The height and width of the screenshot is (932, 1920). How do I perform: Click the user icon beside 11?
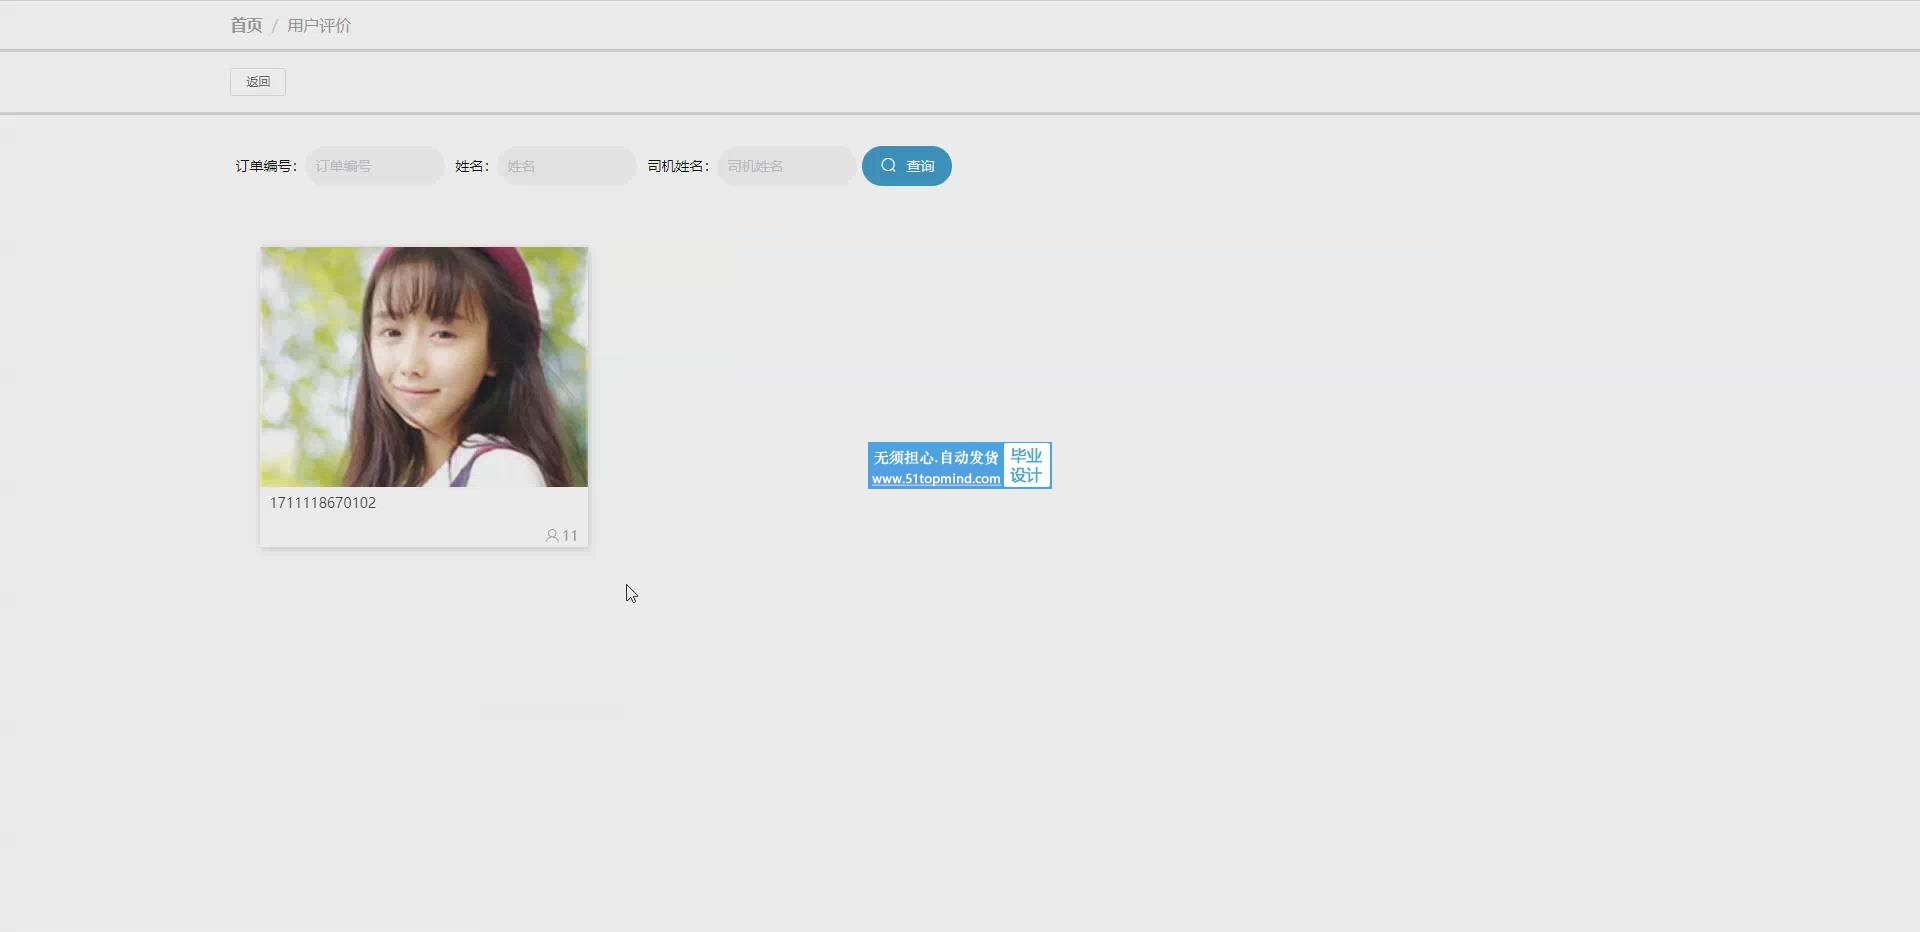pyautogui.click(x=552, y=536)
